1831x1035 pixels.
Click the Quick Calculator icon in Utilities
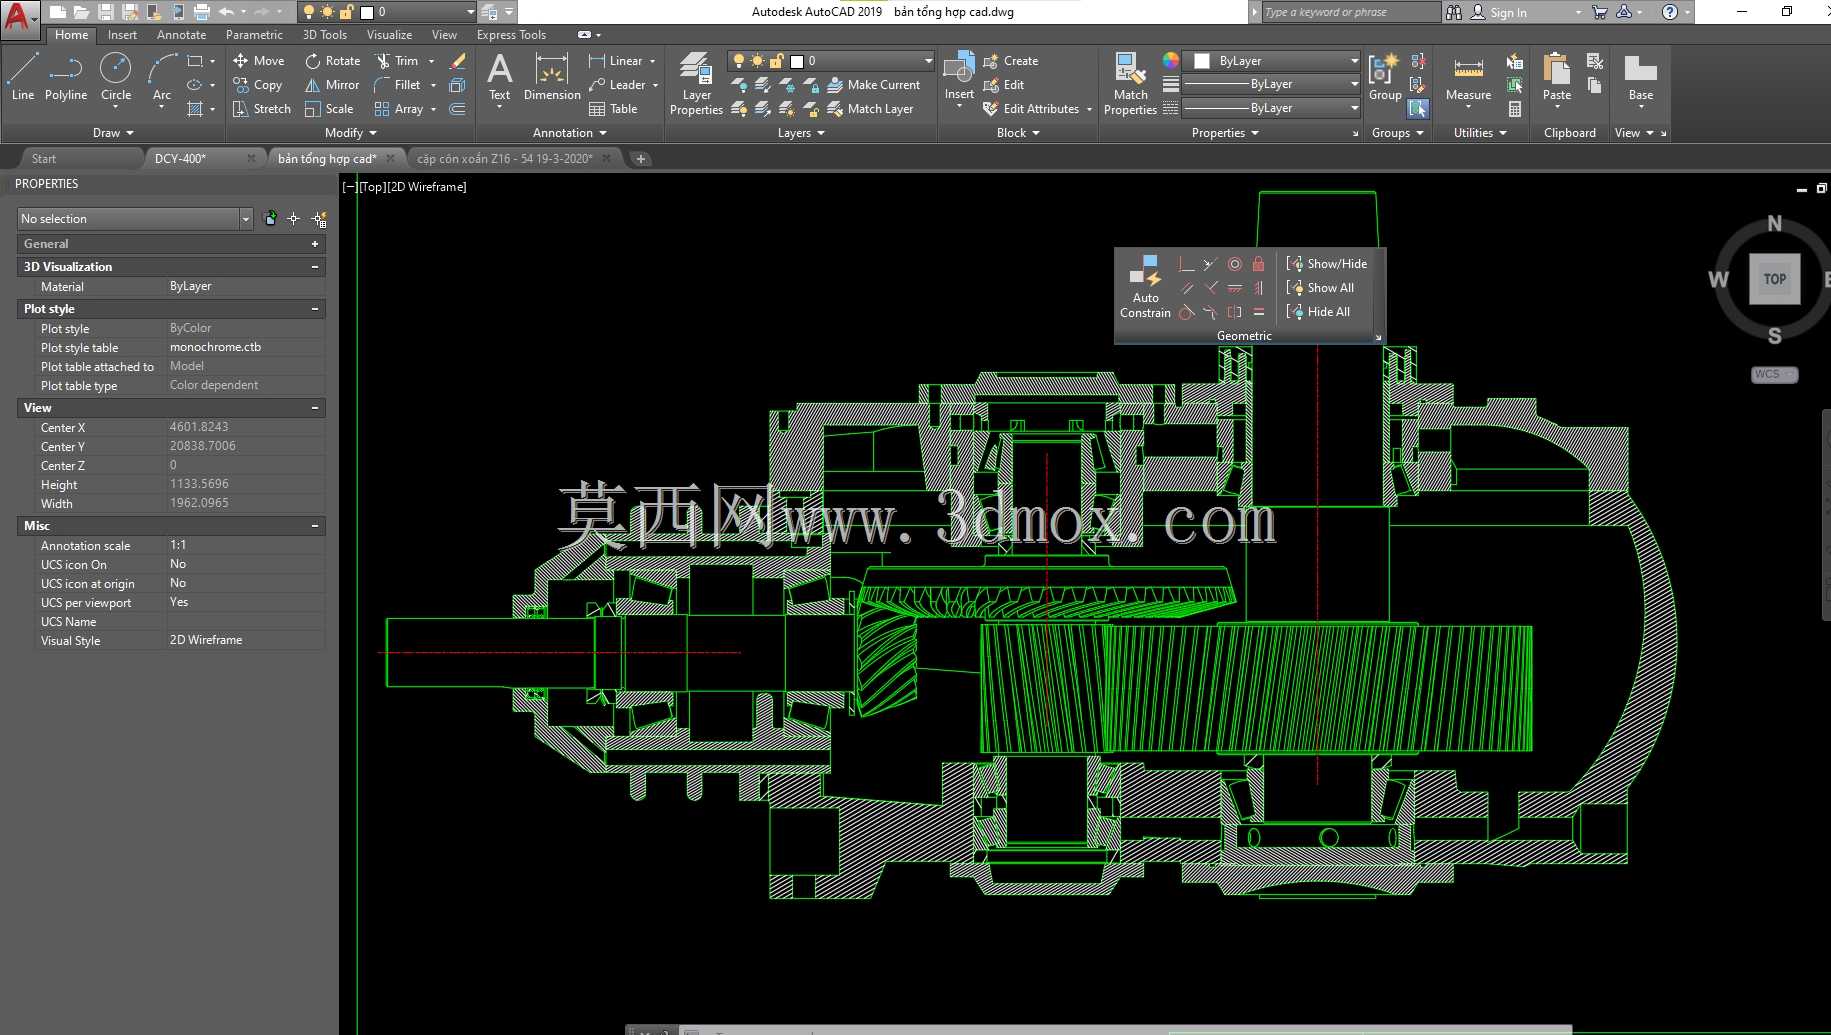pos(1515,109)
